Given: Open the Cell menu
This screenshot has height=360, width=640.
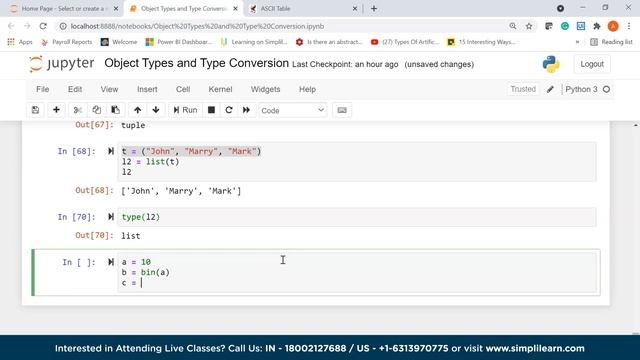Looking at the screenshot, I should (183, 89).
